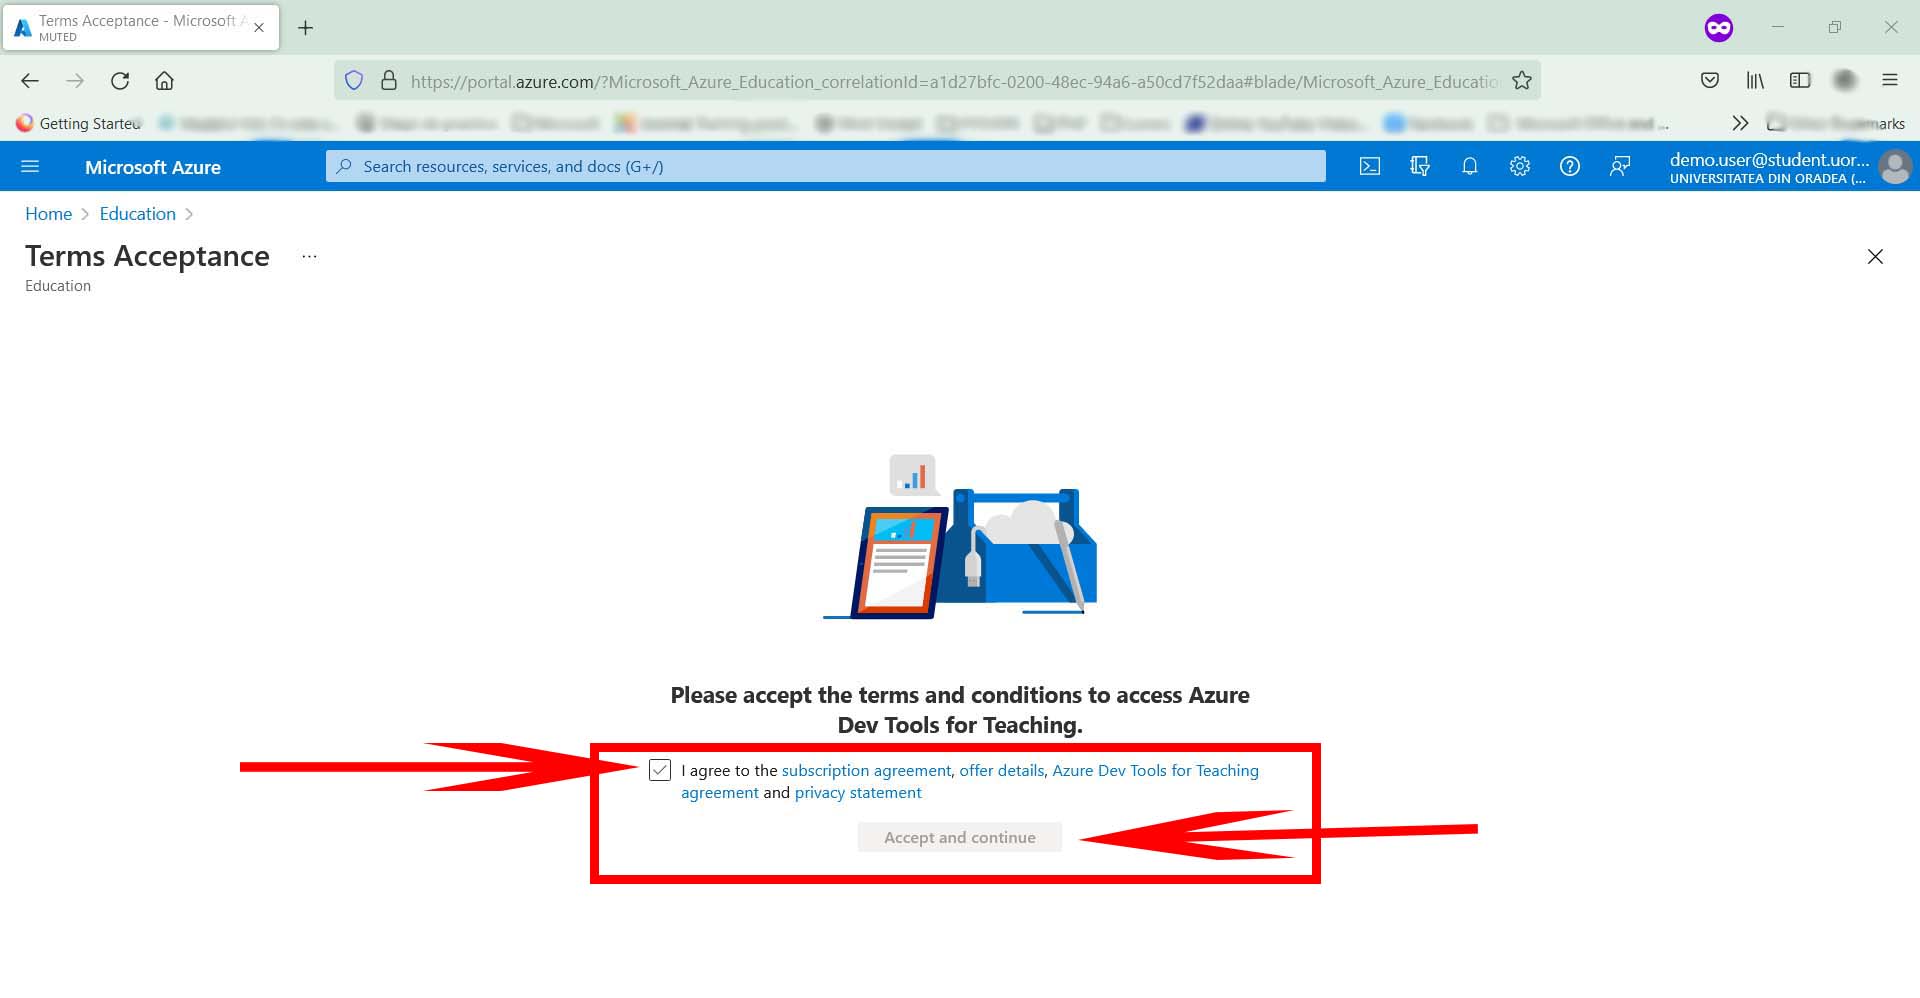Focus the Search resources, services, and docs box
The height and width of the screenshot is (998, 1920).
click(826, 166)
